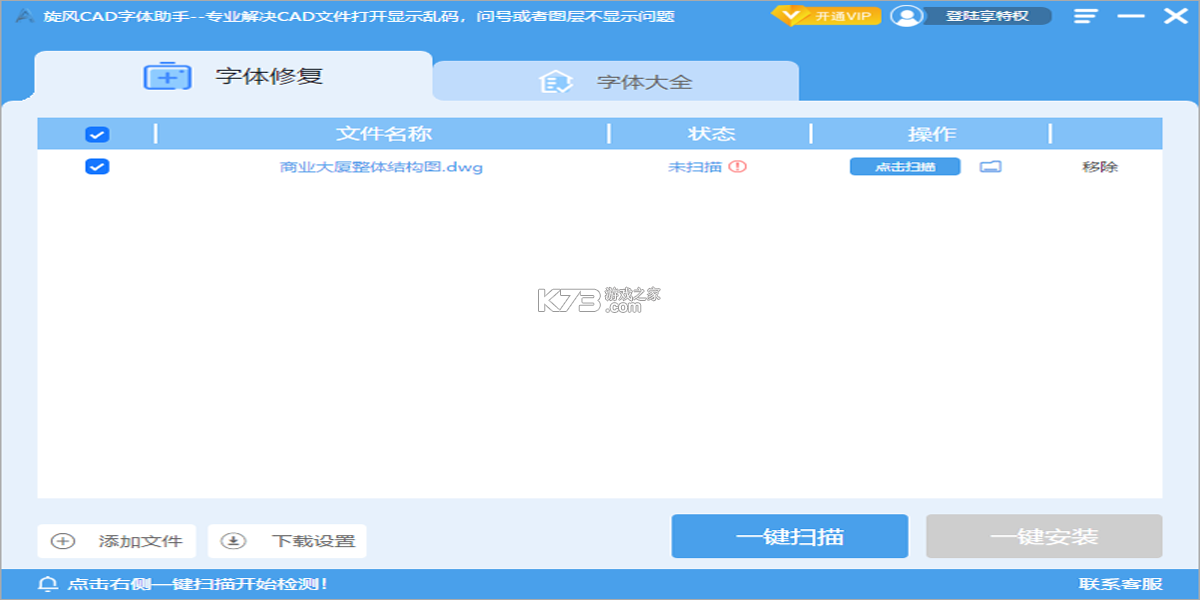1200x600 pixels.
Task: Uncheck the 商业大厦整体结构图.dwg row checkbox
Action: (x=97, y=167)
